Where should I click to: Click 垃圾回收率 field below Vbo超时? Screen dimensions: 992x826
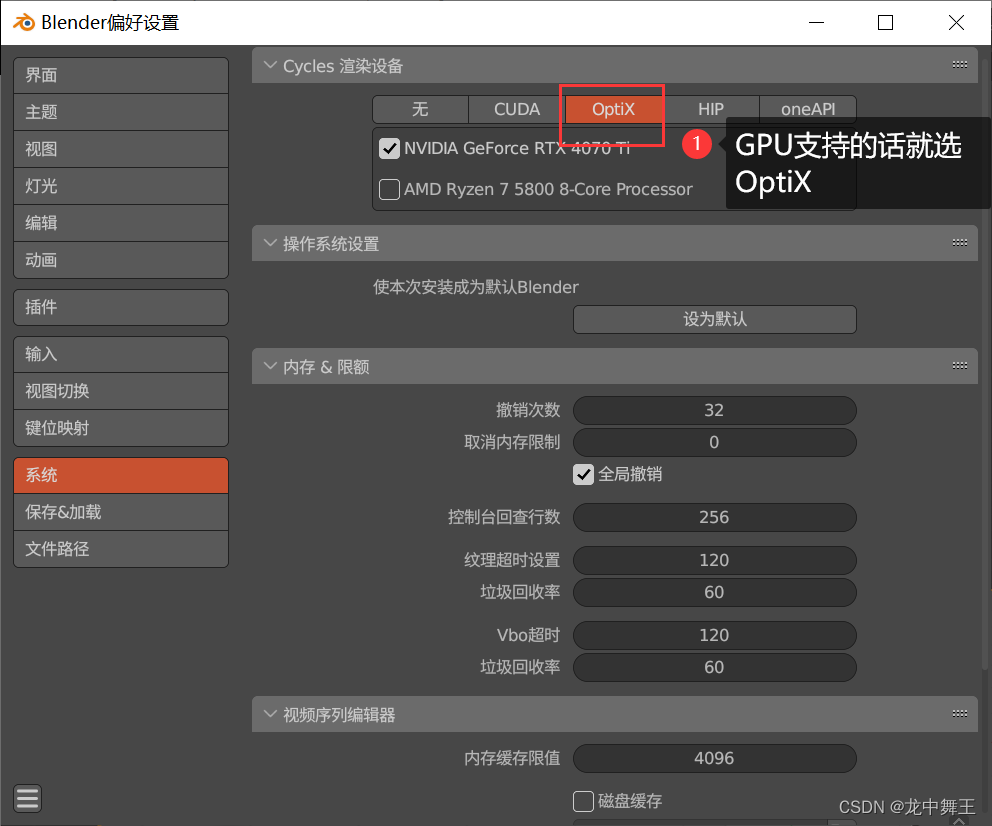(714, 667)
